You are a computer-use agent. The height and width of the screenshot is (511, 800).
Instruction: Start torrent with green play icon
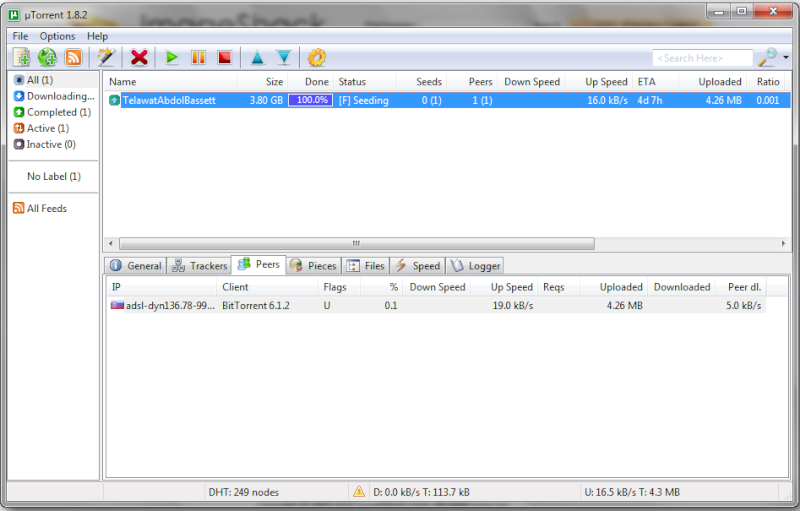(172, 58)
